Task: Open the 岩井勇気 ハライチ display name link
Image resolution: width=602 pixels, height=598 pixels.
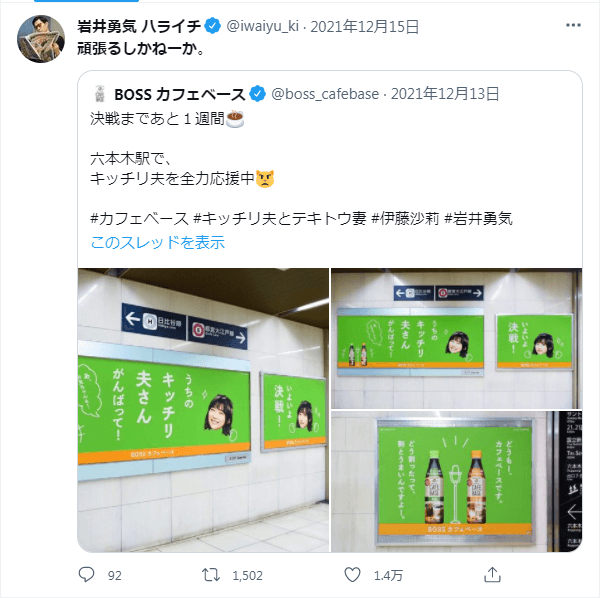Action: pos(139,26)
